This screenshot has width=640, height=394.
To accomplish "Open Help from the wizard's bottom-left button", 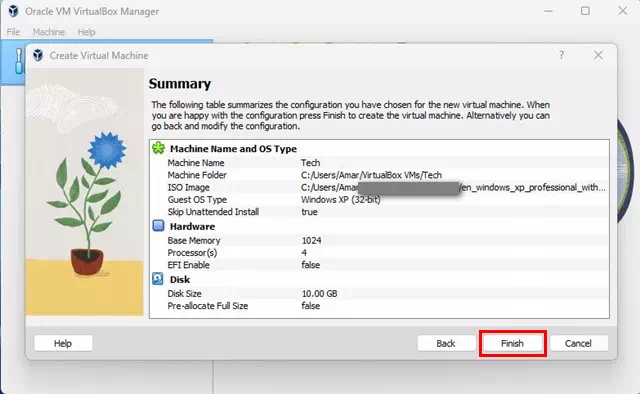I will pyautogui.click(x=63, y=343).
